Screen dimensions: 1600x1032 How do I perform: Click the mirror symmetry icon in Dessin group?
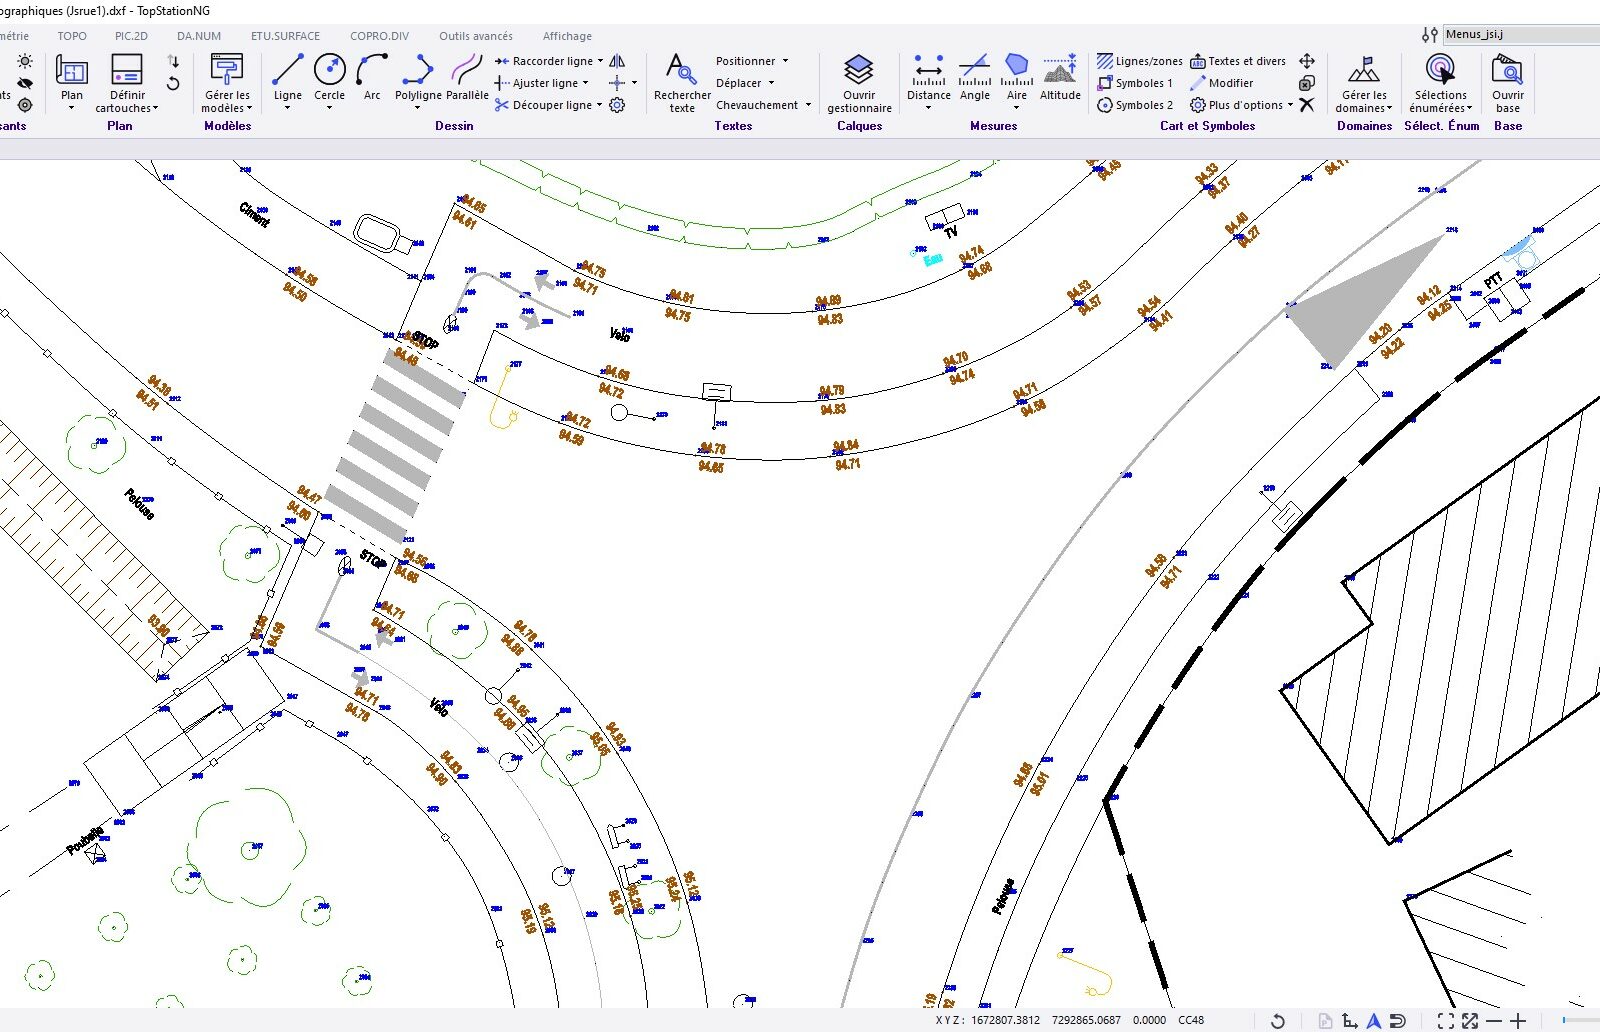click(x=617, y=61)
